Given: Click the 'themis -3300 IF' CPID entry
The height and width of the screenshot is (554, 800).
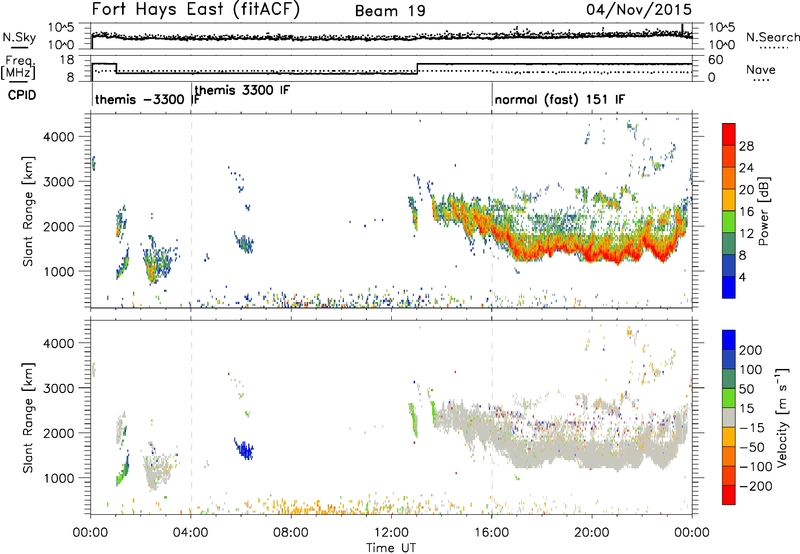Looking at the screenshot, I should [147, 99].
